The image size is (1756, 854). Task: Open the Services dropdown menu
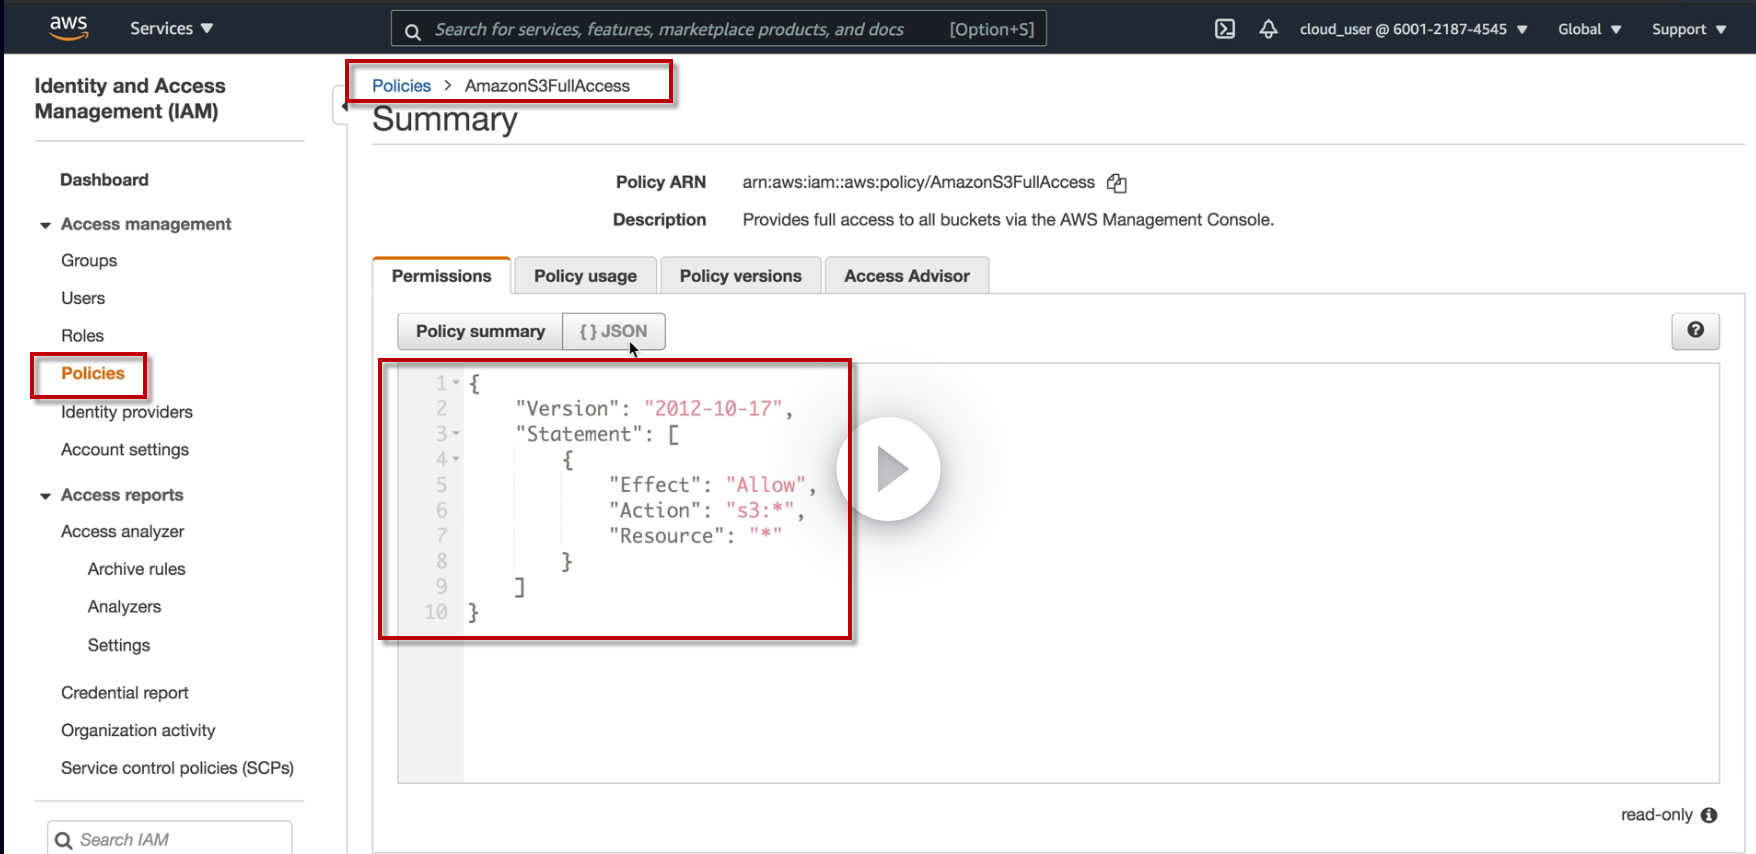[171, 28]
